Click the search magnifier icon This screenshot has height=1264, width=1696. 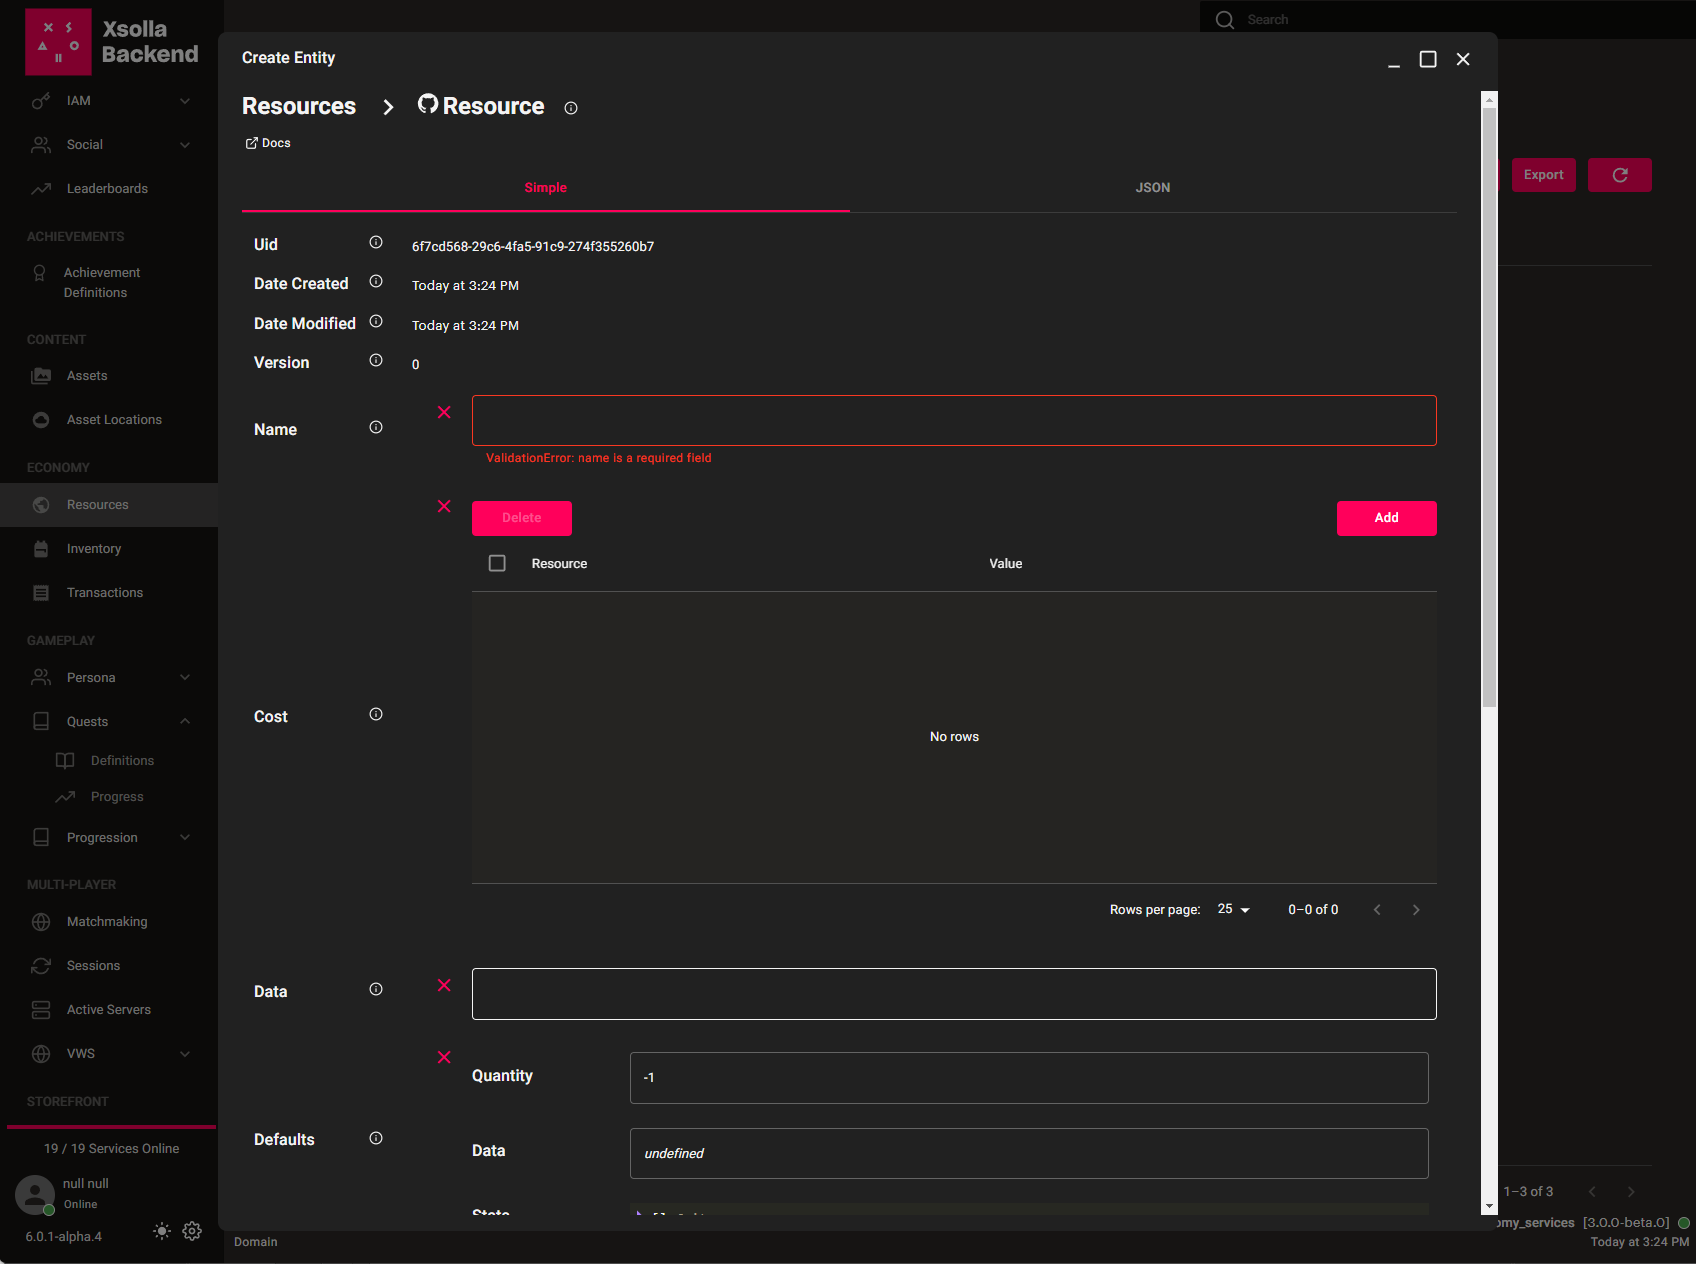pyautogui.click(x=1225, y=20)
